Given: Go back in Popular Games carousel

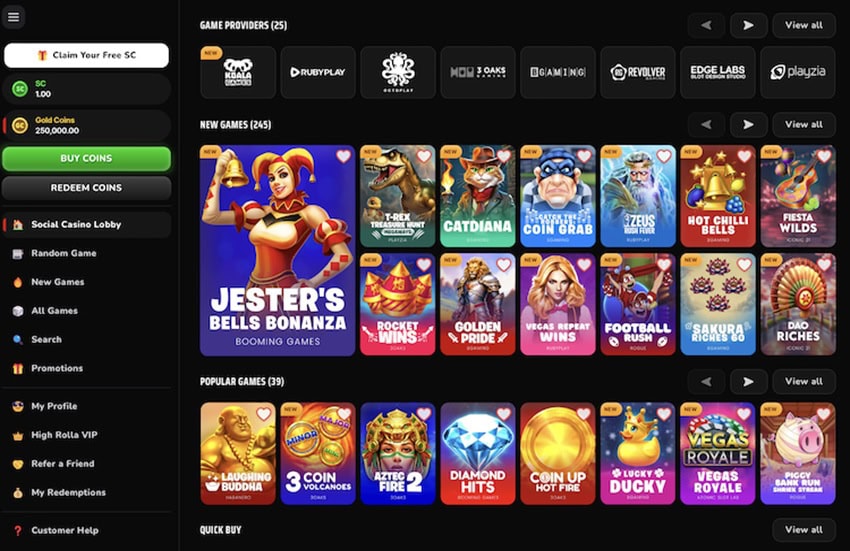Looking at the screenshot, I should (x=706, y=382).
